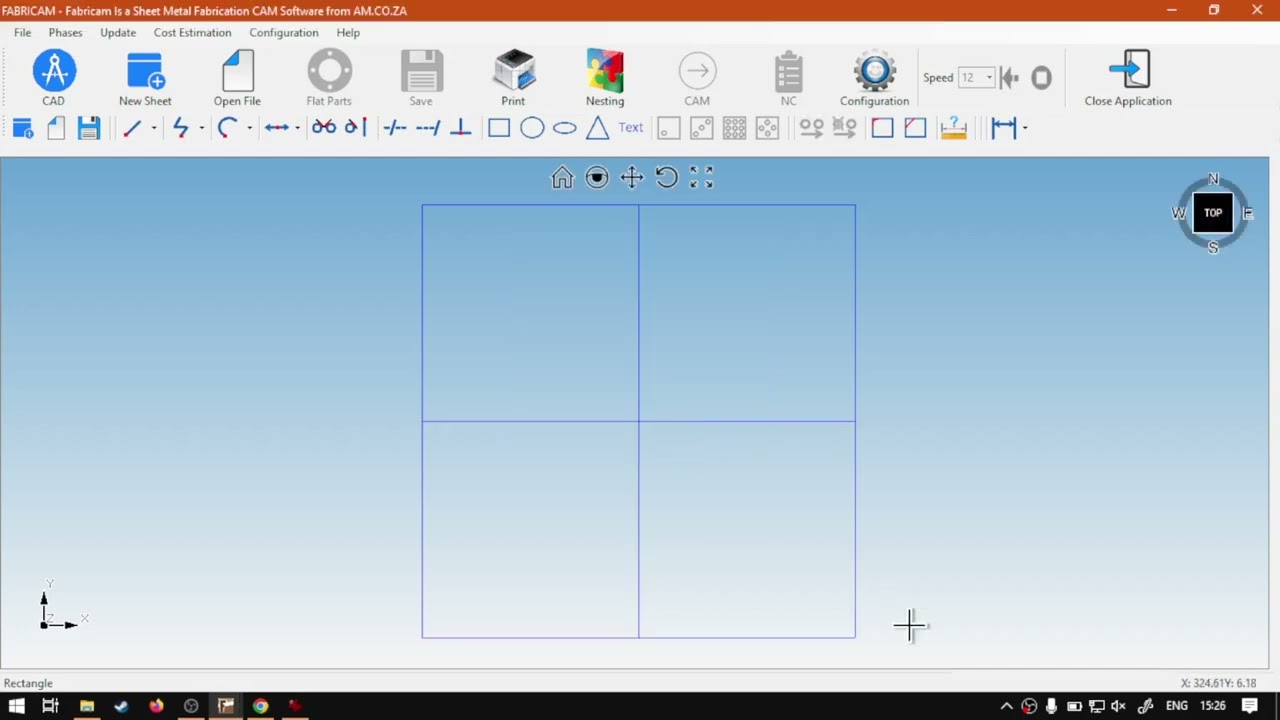Click the Open File icon
This screenshot has width=1280, height=720.
[238, 71]
